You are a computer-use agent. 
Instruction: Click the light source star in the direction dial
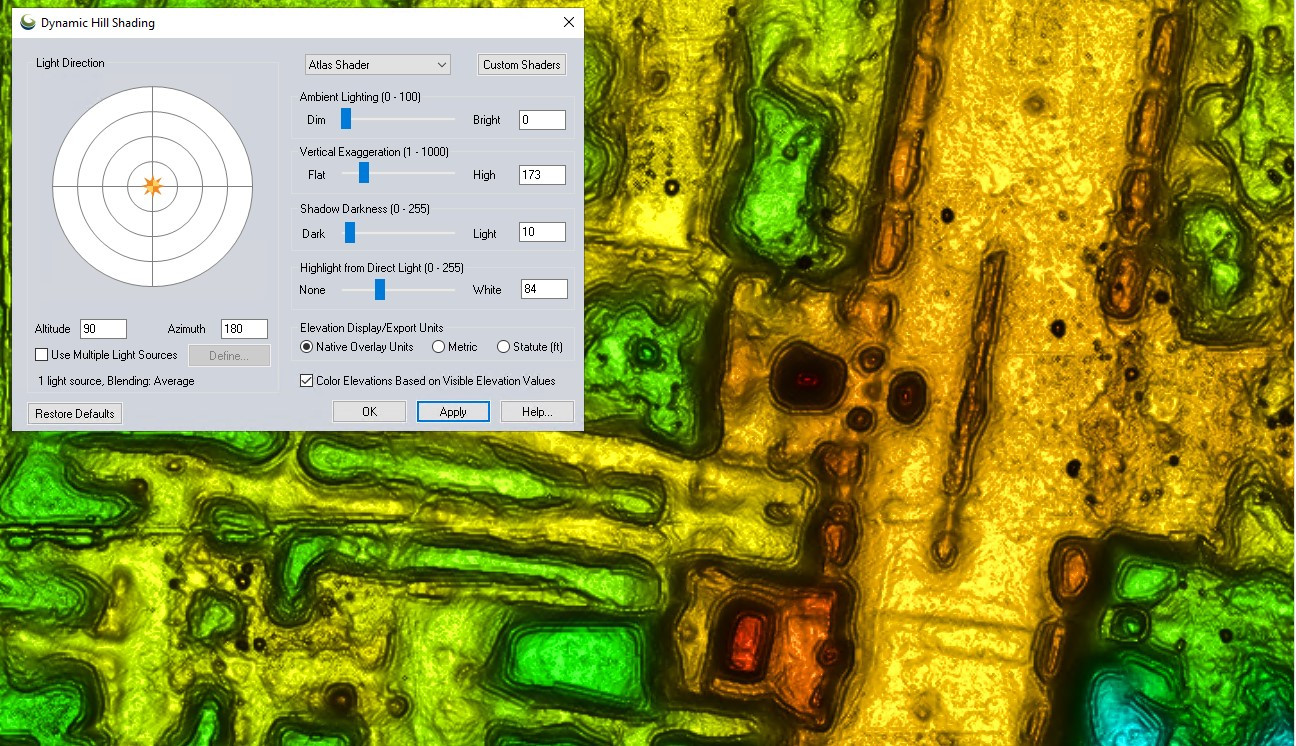(153, 185)
